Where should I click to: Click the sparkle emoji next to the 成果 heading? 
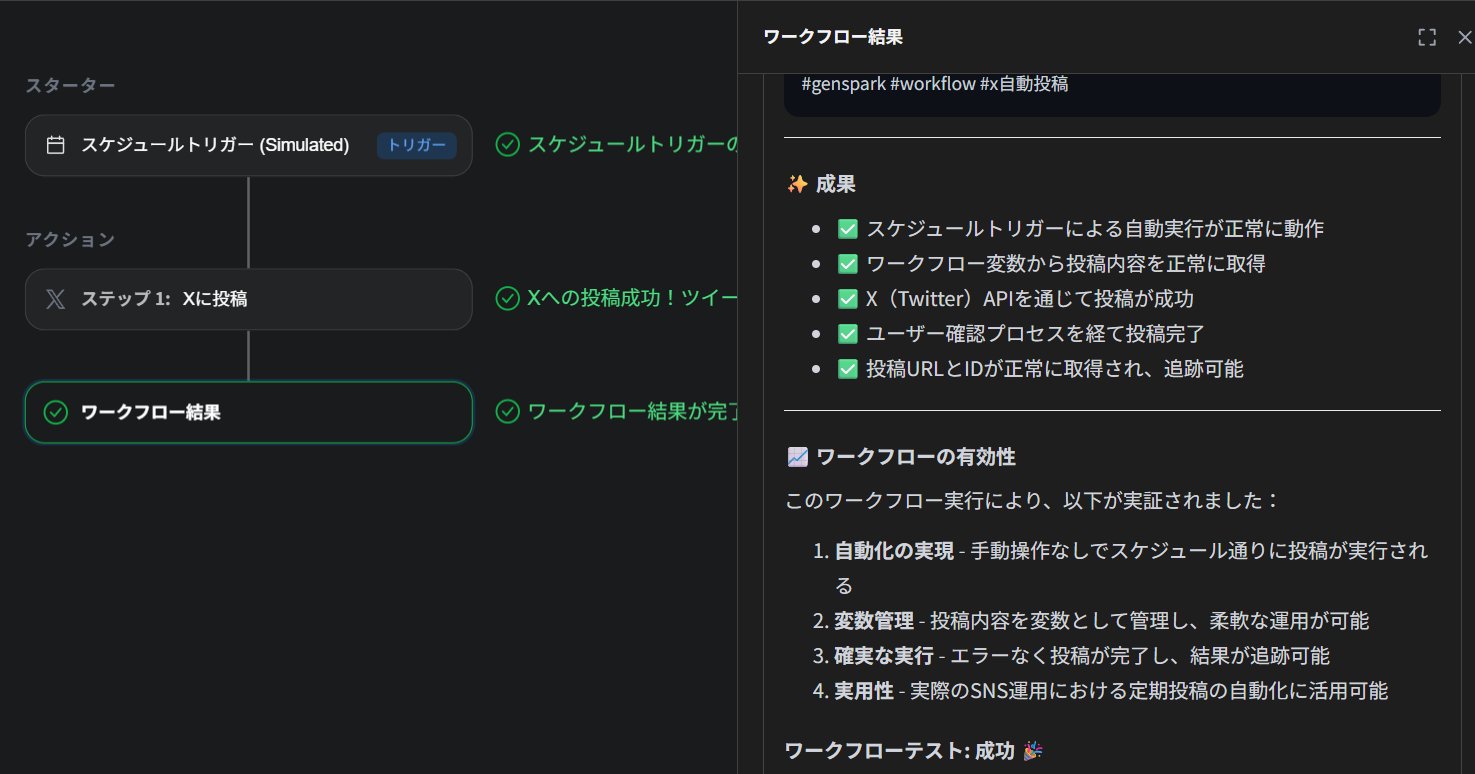point(797,184)
